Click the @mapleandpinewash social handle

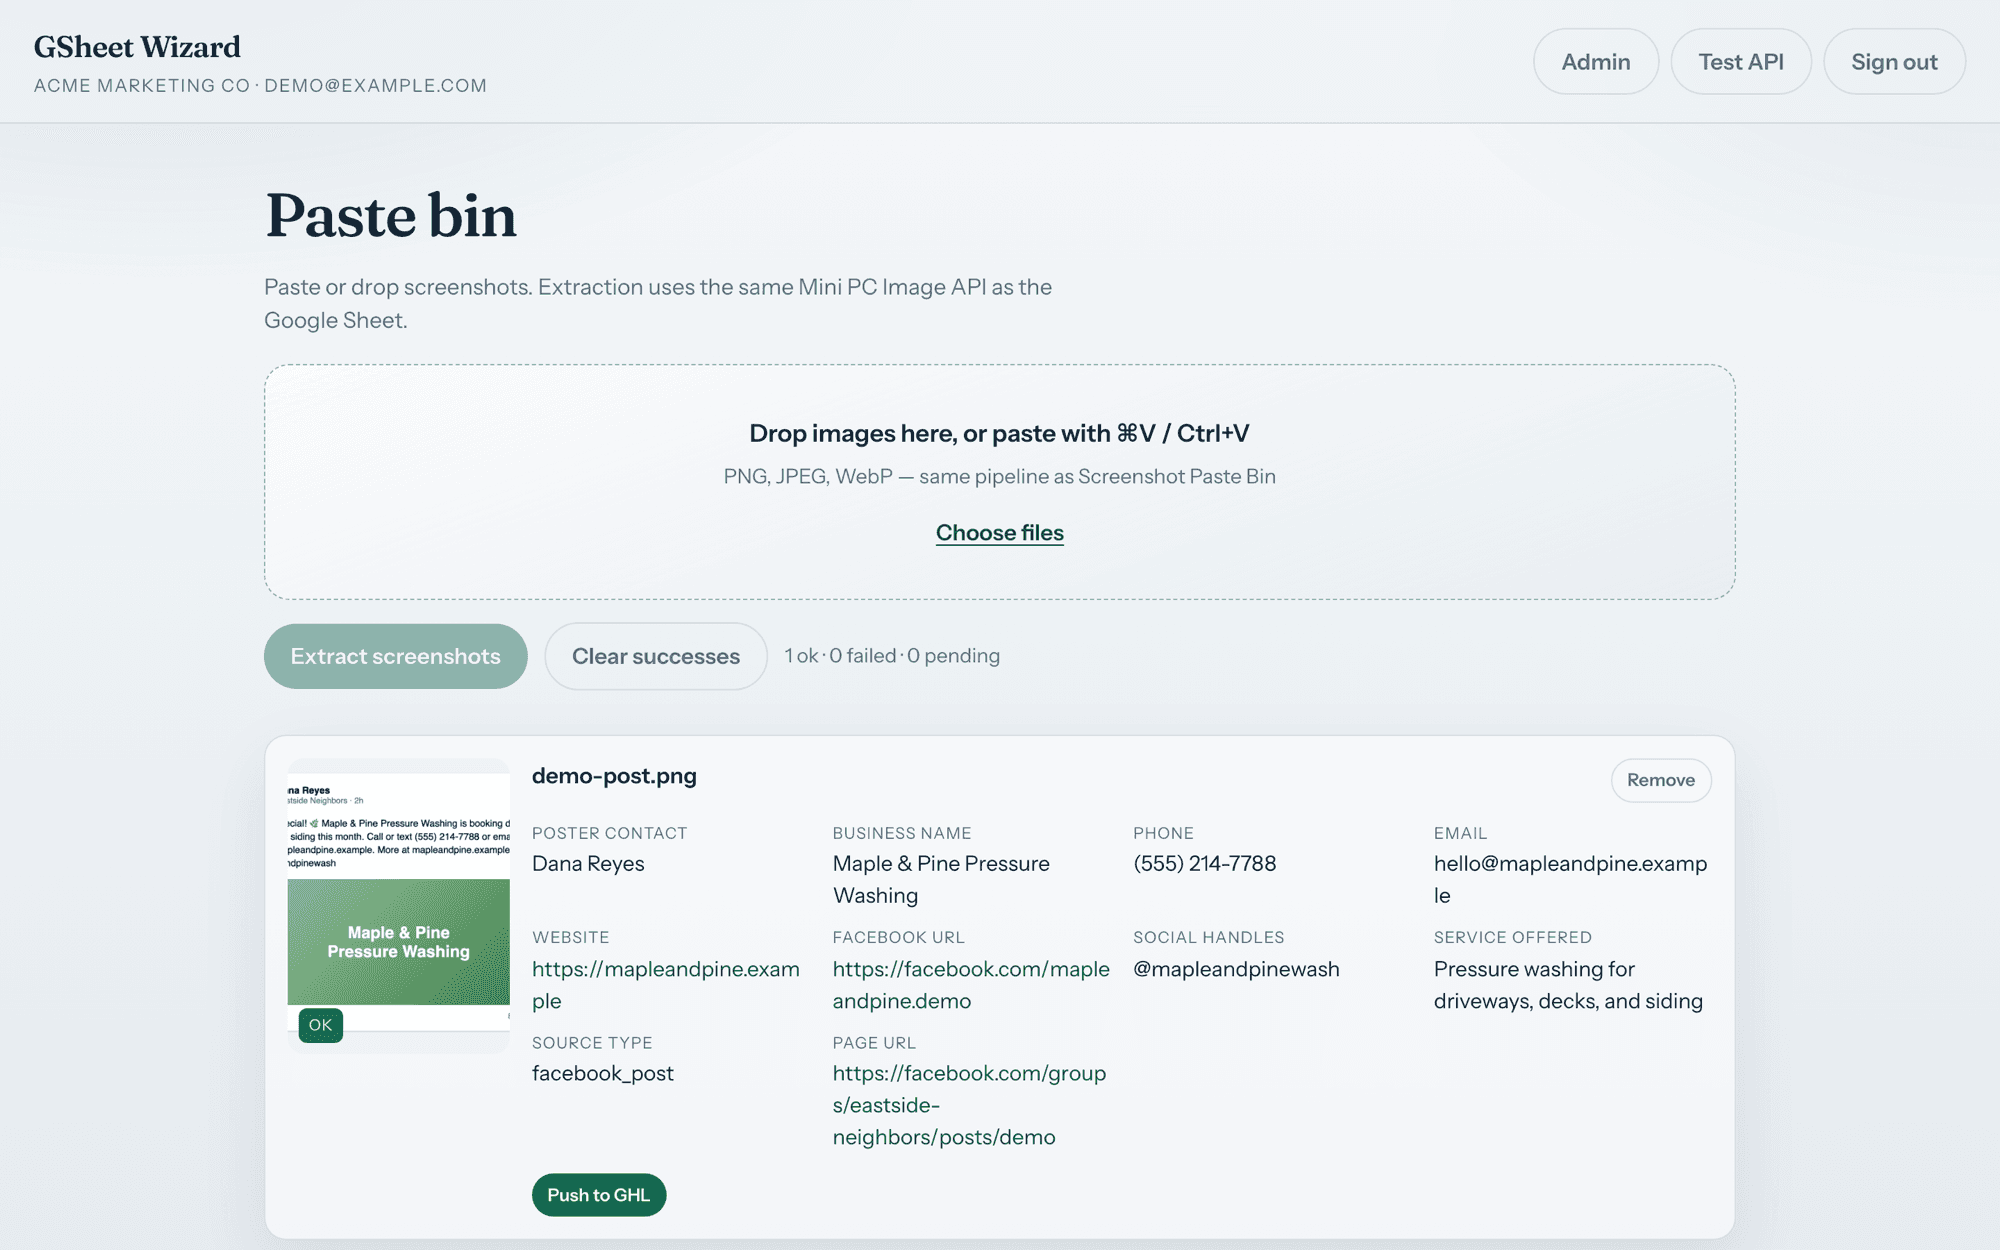tap(1236, 969)
